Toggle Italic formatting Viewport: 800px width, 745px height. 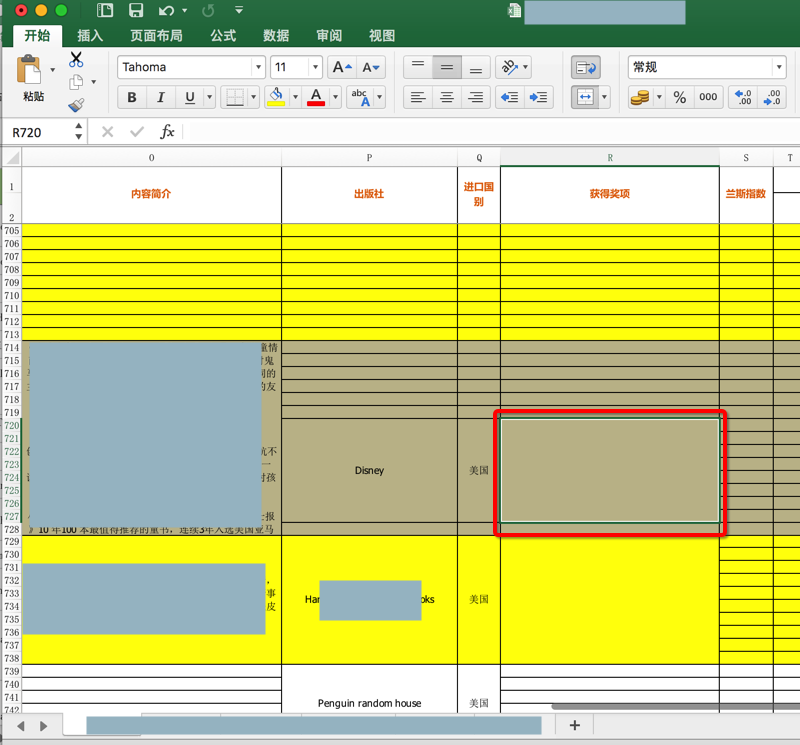click(160, 97)
